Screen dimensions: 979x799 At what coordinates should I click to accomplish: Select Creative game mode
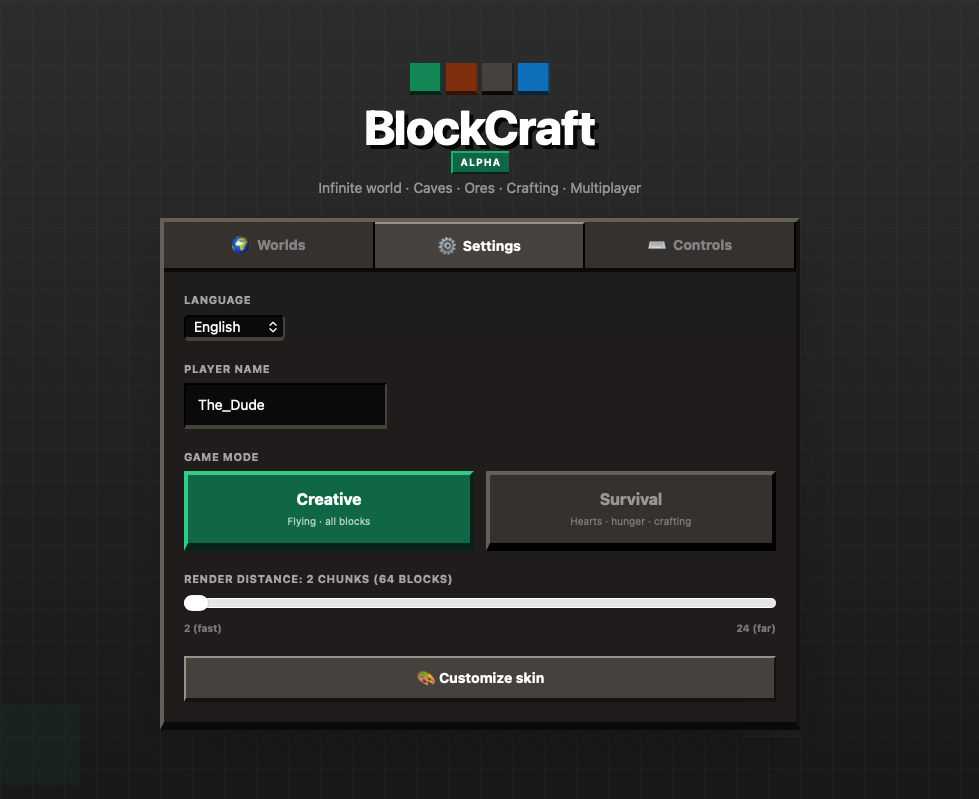(329, 510)
